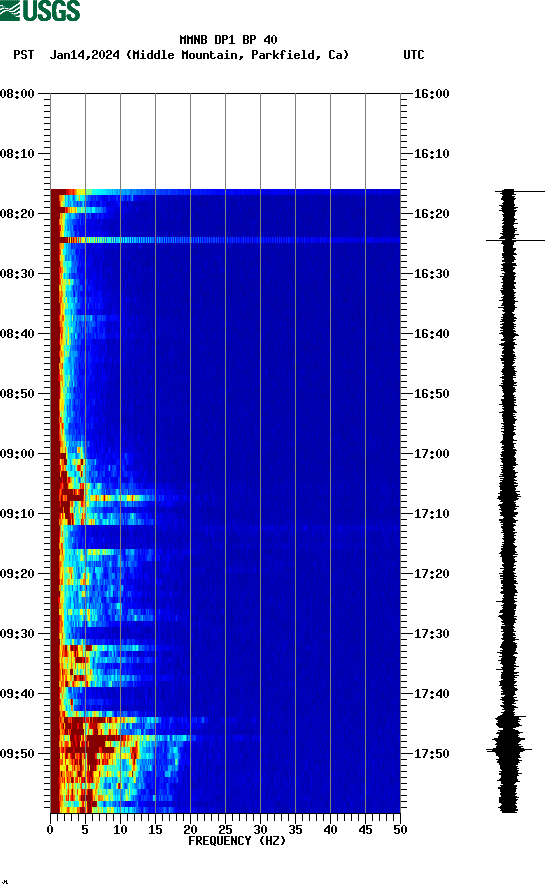The width and height of the screenshot is (552, 893).
Task: Click the 09:10 PST time label
Action: click(18, 514)
